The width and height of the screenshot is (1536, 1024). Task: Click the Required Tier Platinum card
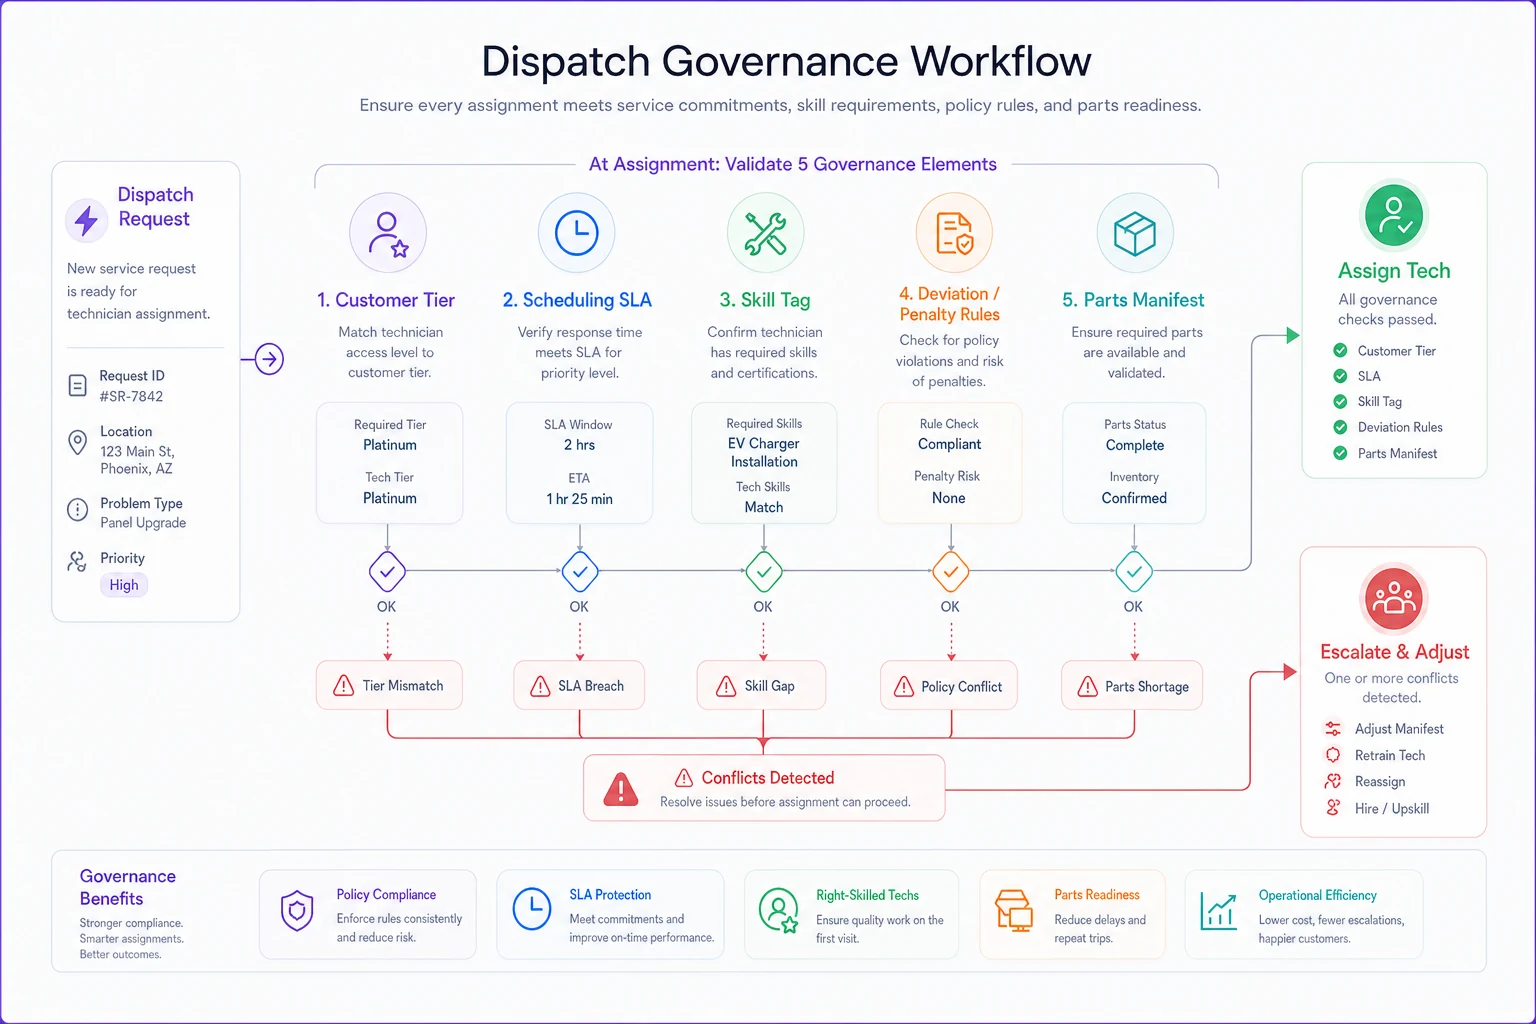[x=390, y=463]
